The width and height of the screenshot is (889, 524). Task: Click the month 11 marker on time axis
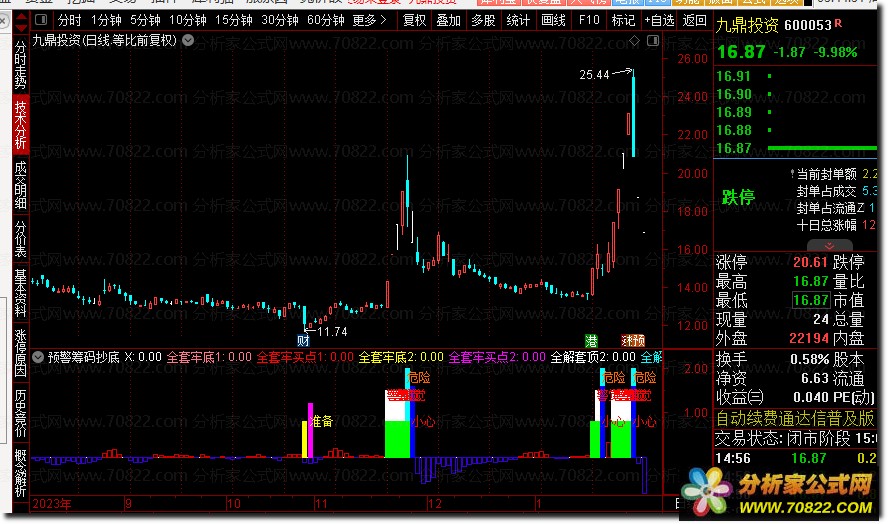[x=321, y=504]
